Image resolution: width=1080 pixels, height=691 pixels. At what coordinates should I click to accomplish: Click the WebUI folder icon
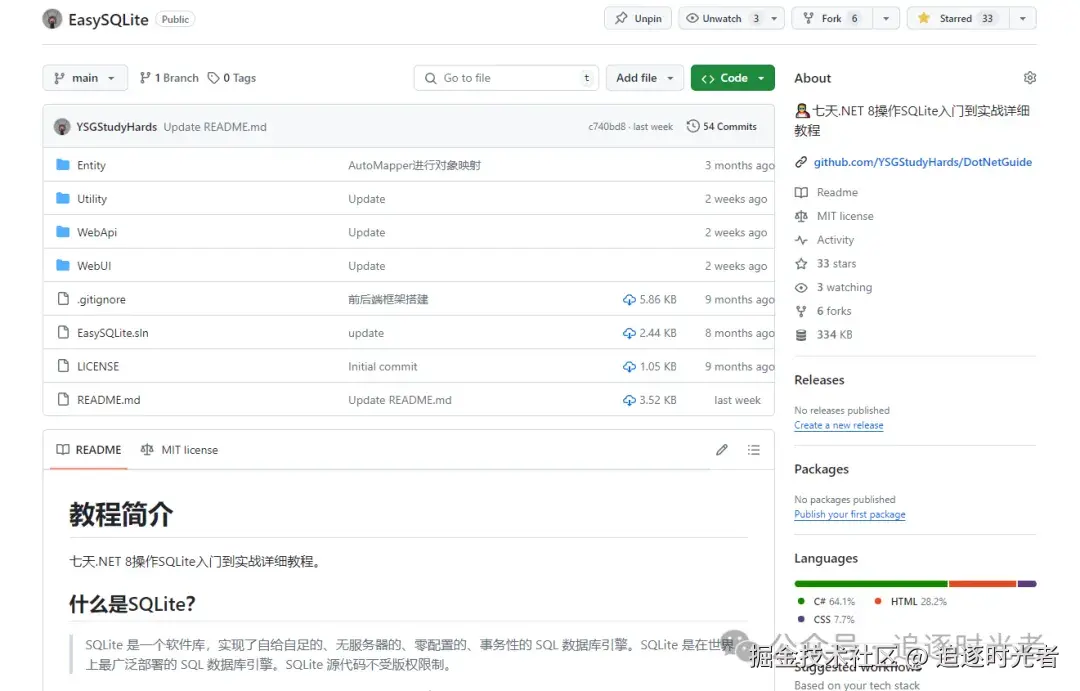(x=63, y=265)
